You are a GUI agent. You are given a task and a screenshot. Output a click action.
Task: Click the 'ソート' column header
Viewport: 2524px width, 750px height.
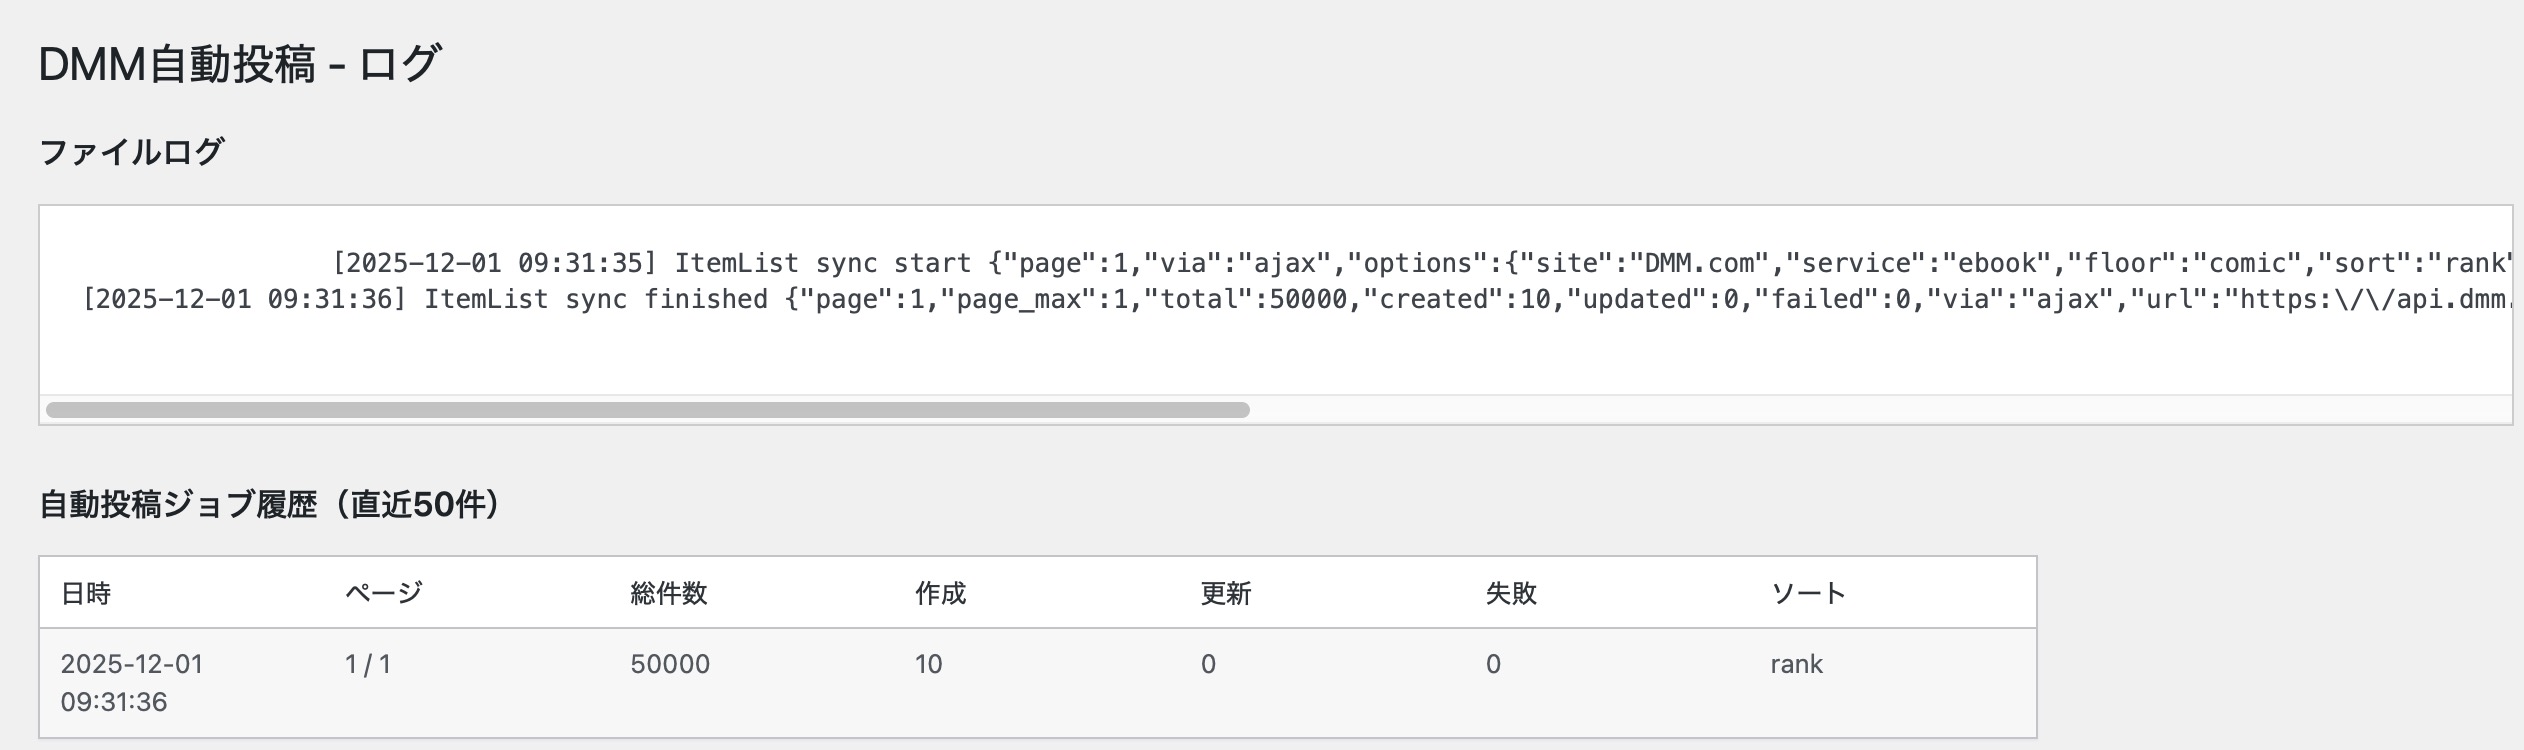click(1808, 594)
